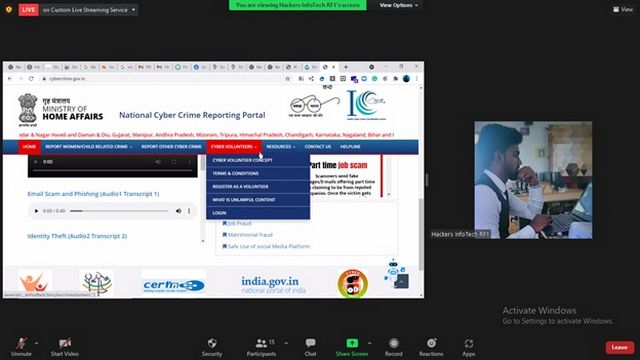Click the red LIVE indicator

[x=29, y=10]
